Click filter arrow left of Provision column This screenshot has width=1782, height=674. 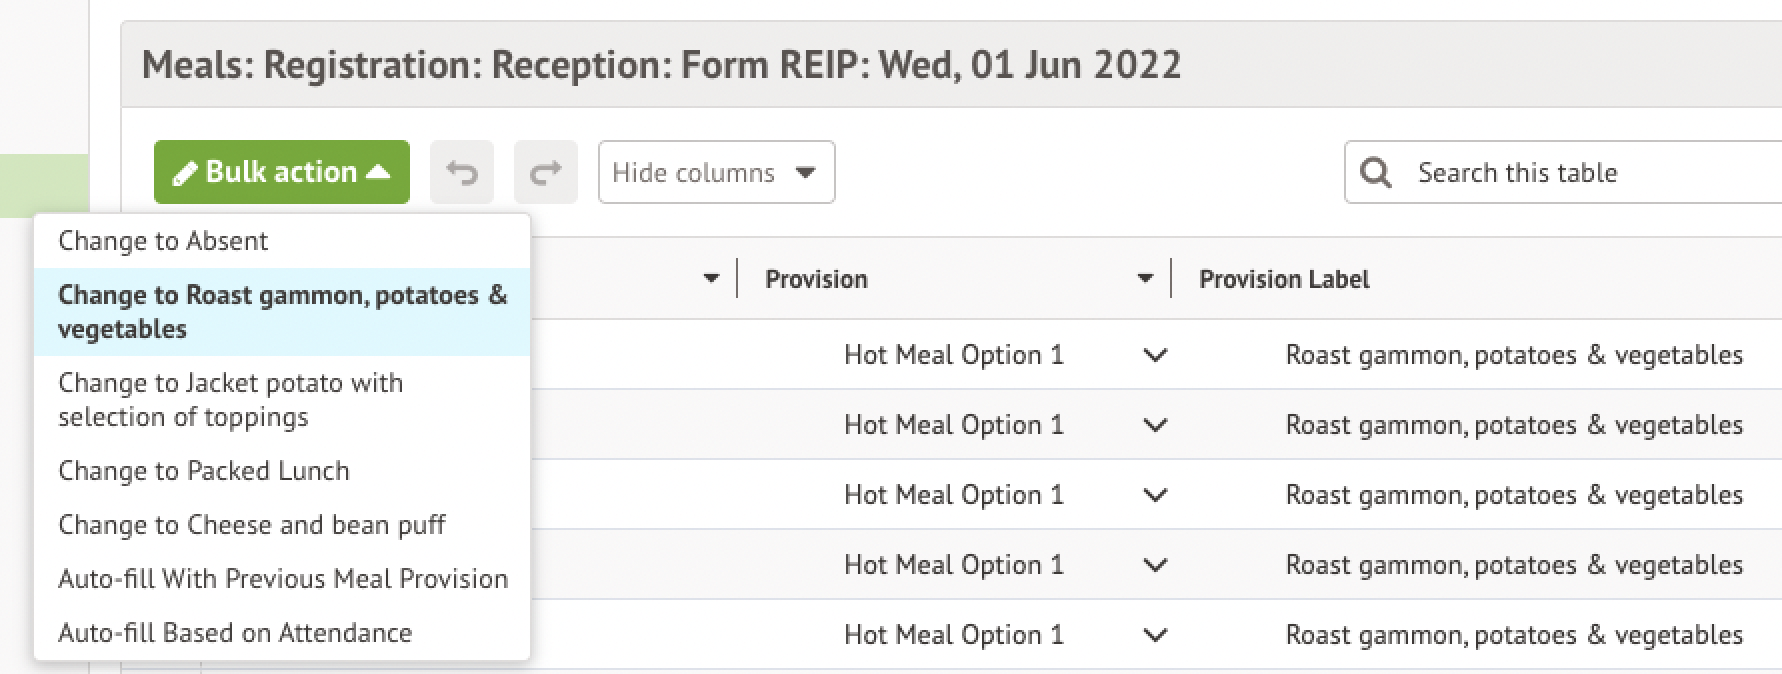click(711, 279)
